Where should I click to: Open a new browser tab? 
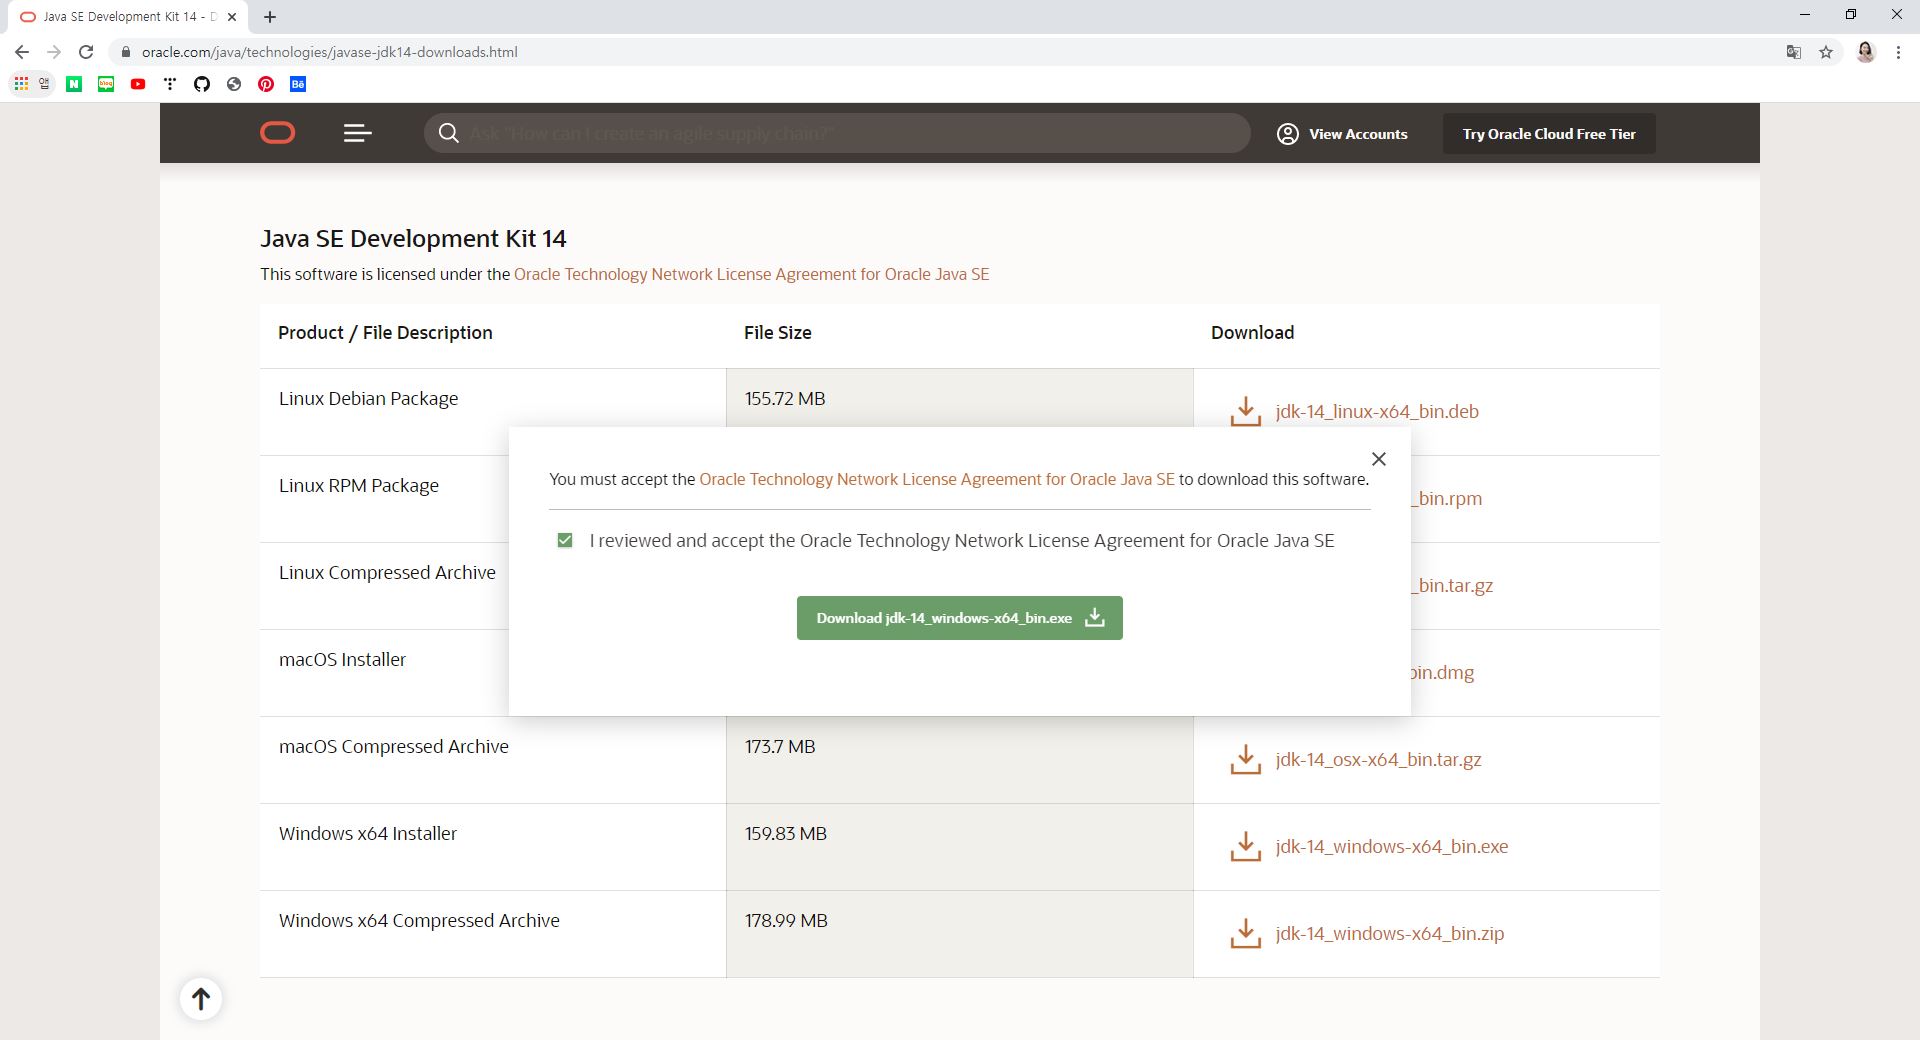tap(270, 17)
